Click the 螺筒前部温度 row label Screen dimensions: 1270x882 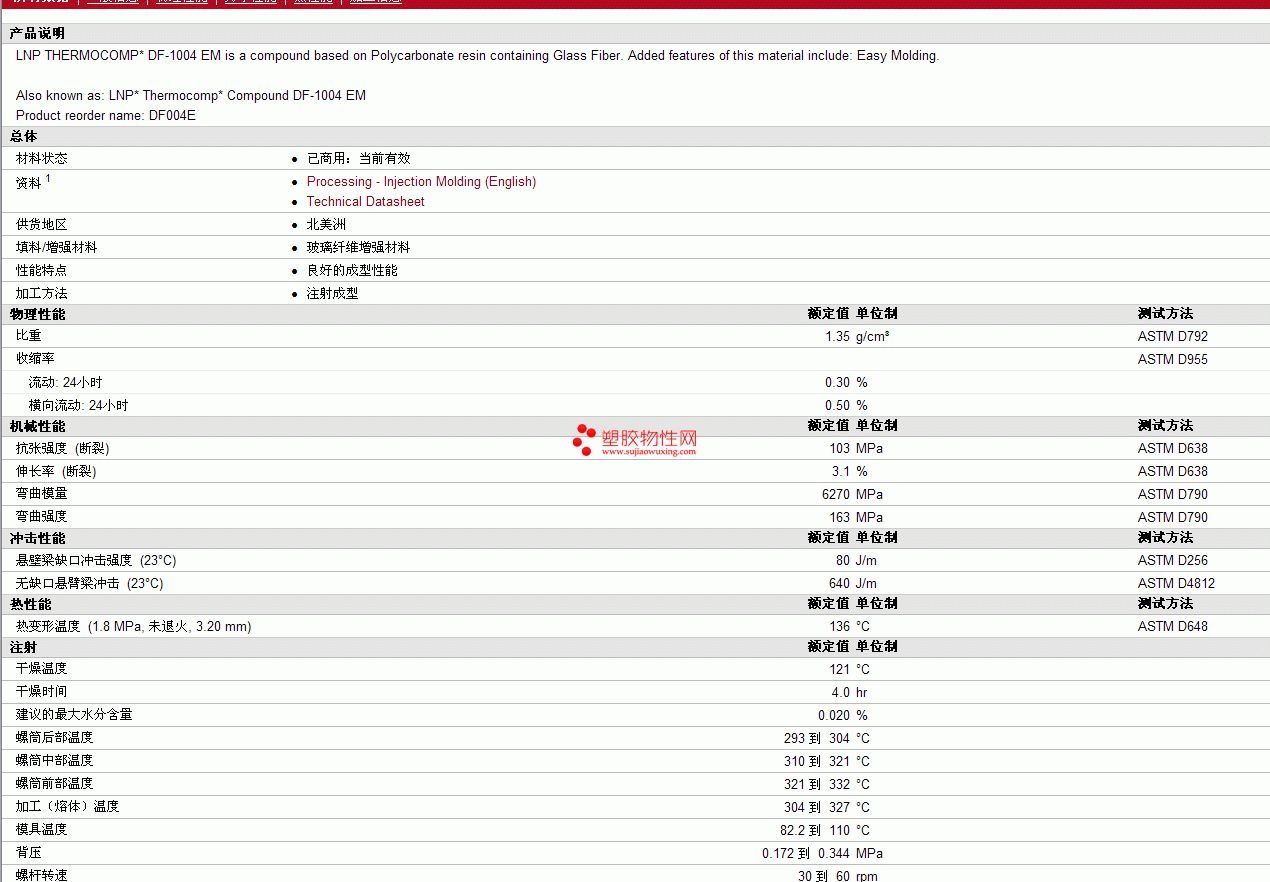click(55, 783)
